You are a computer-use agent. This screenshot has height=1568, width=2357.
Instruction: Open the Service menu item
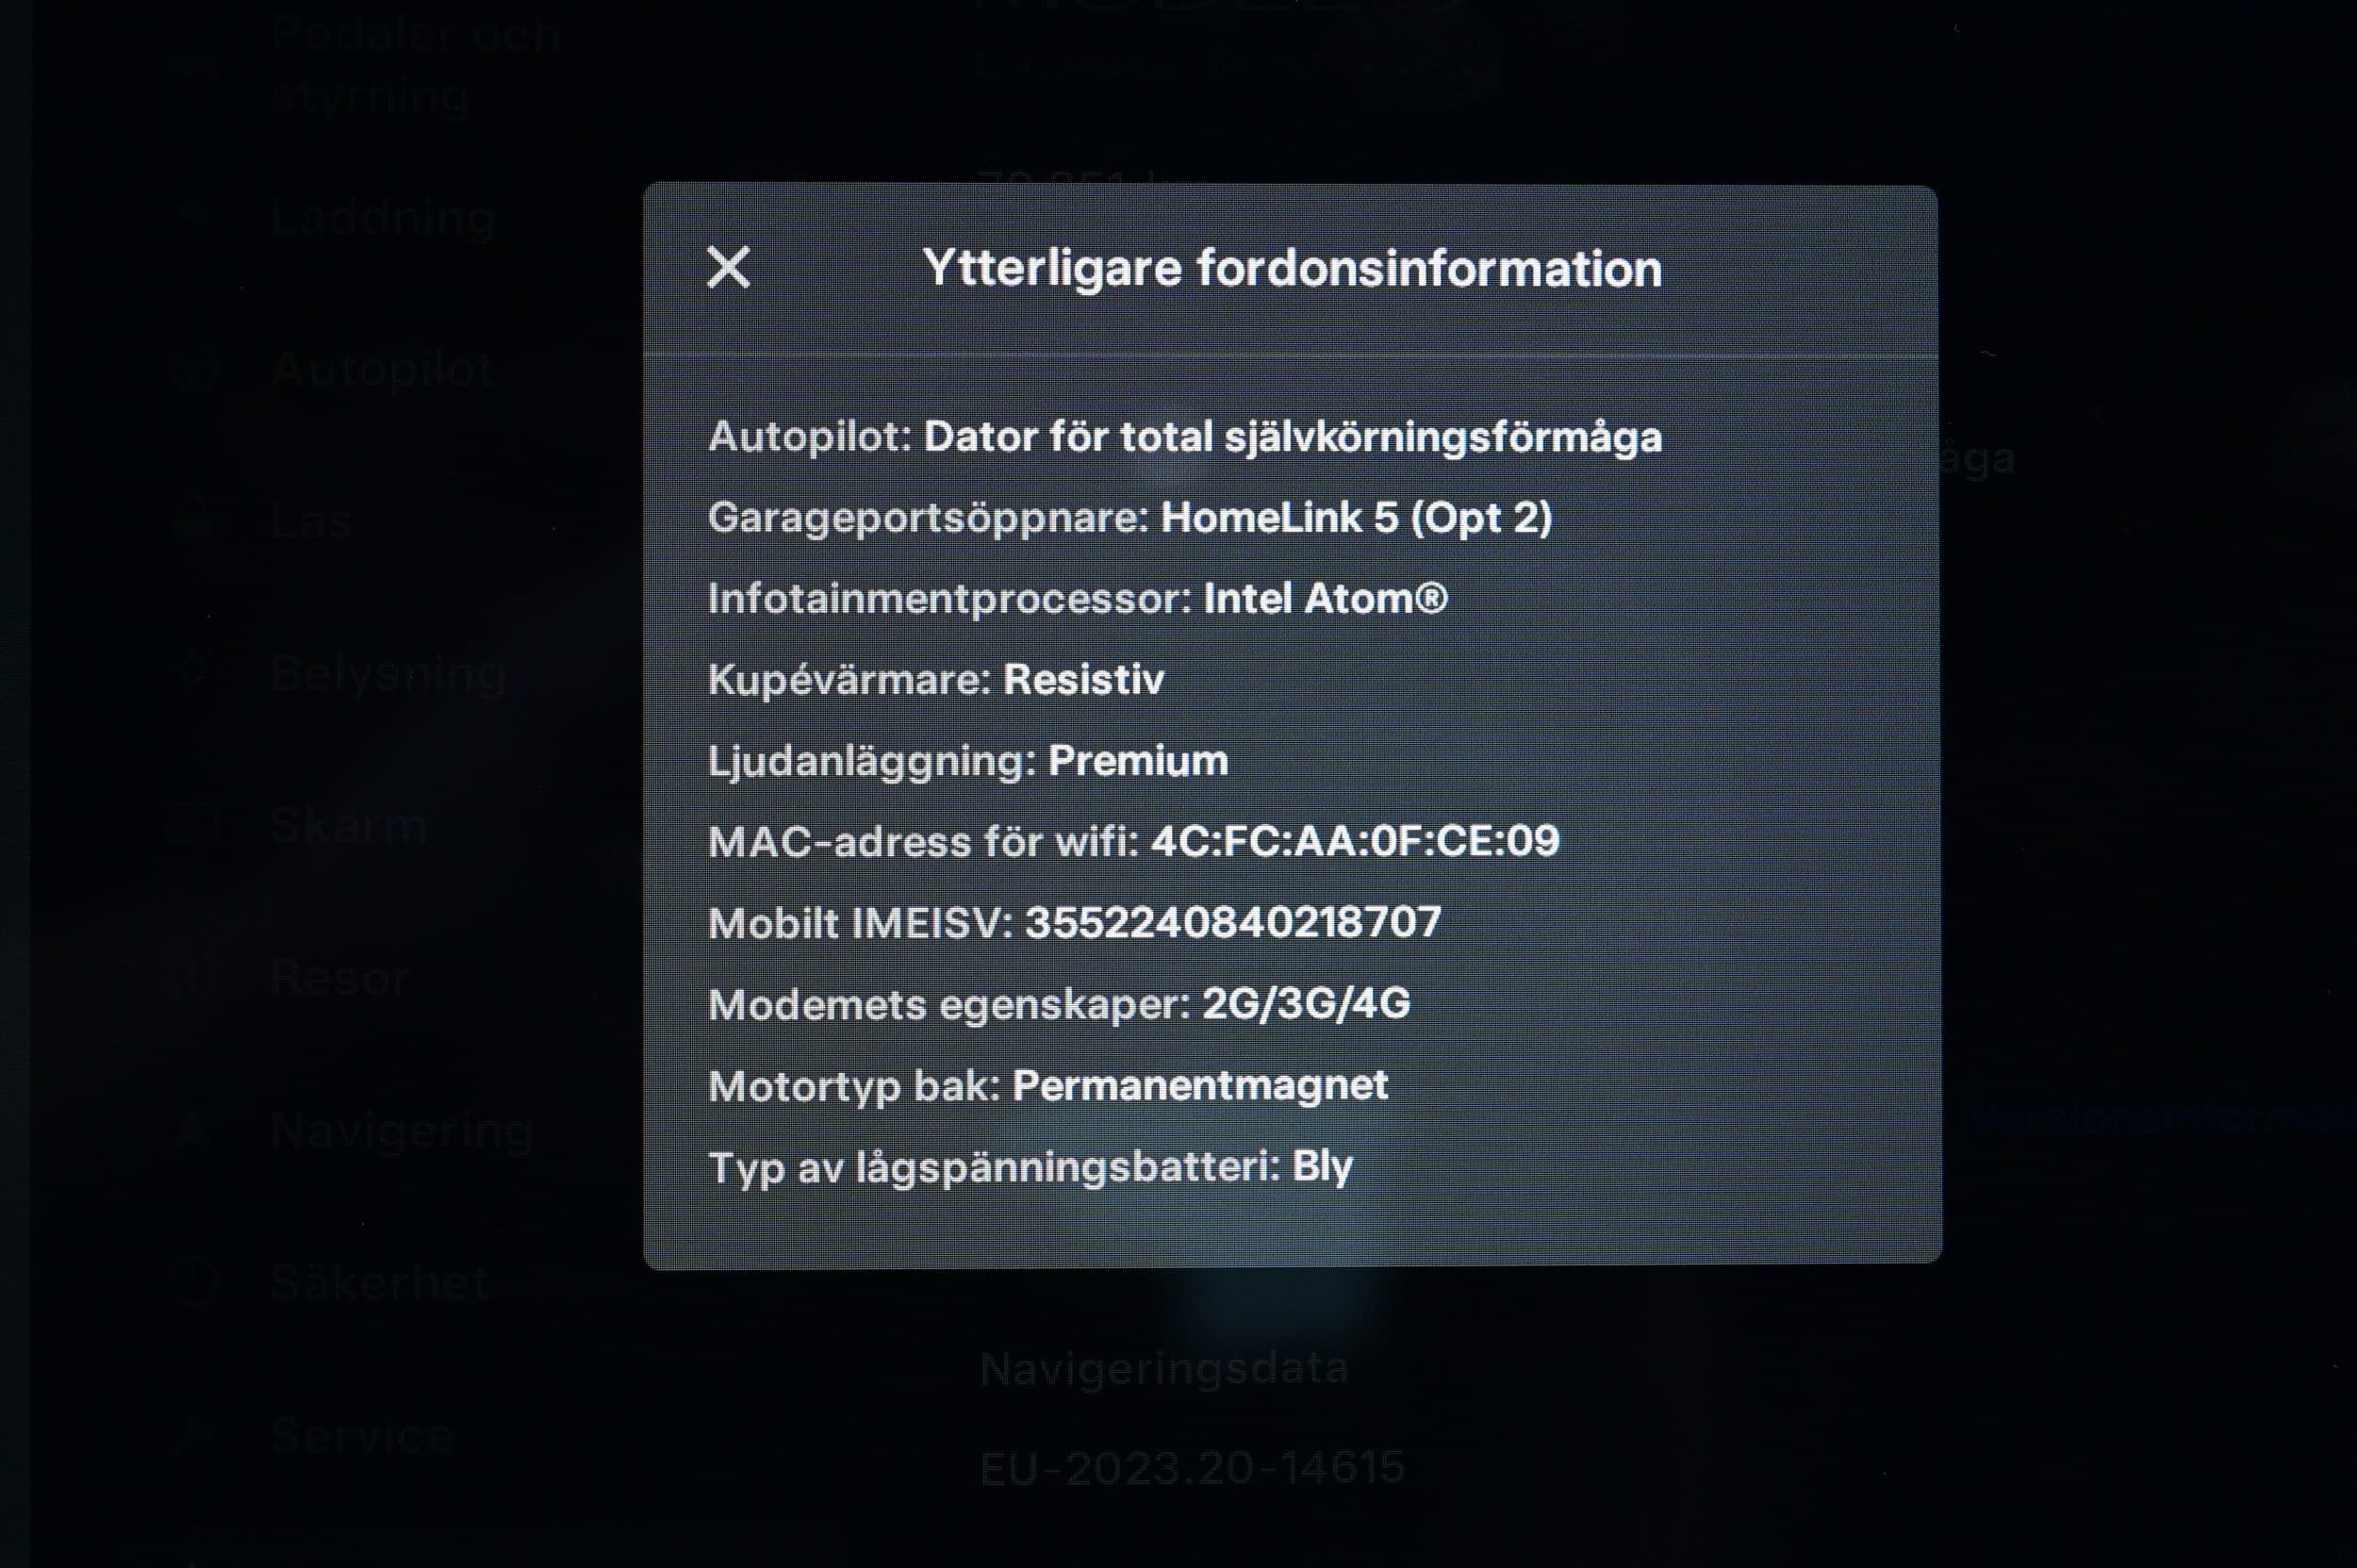click(362, 1436)
